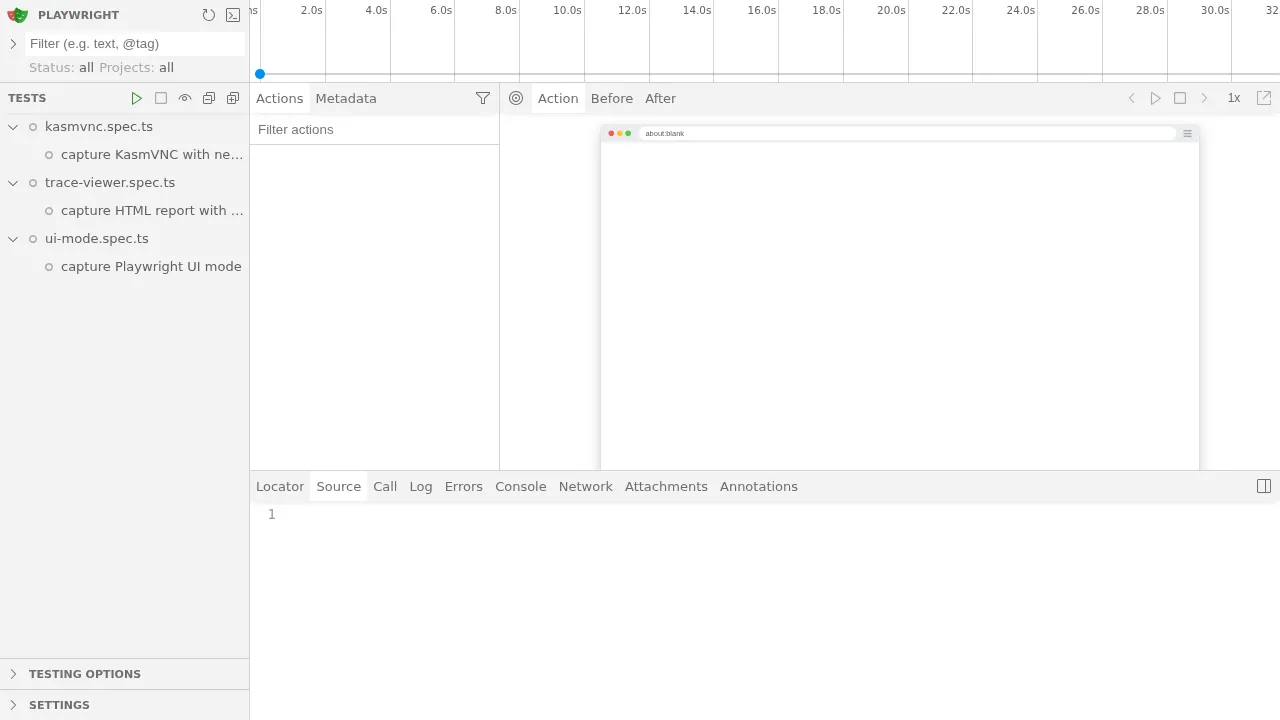
Task: Open the actions filter funnel icon
Action: pos(483,98)
